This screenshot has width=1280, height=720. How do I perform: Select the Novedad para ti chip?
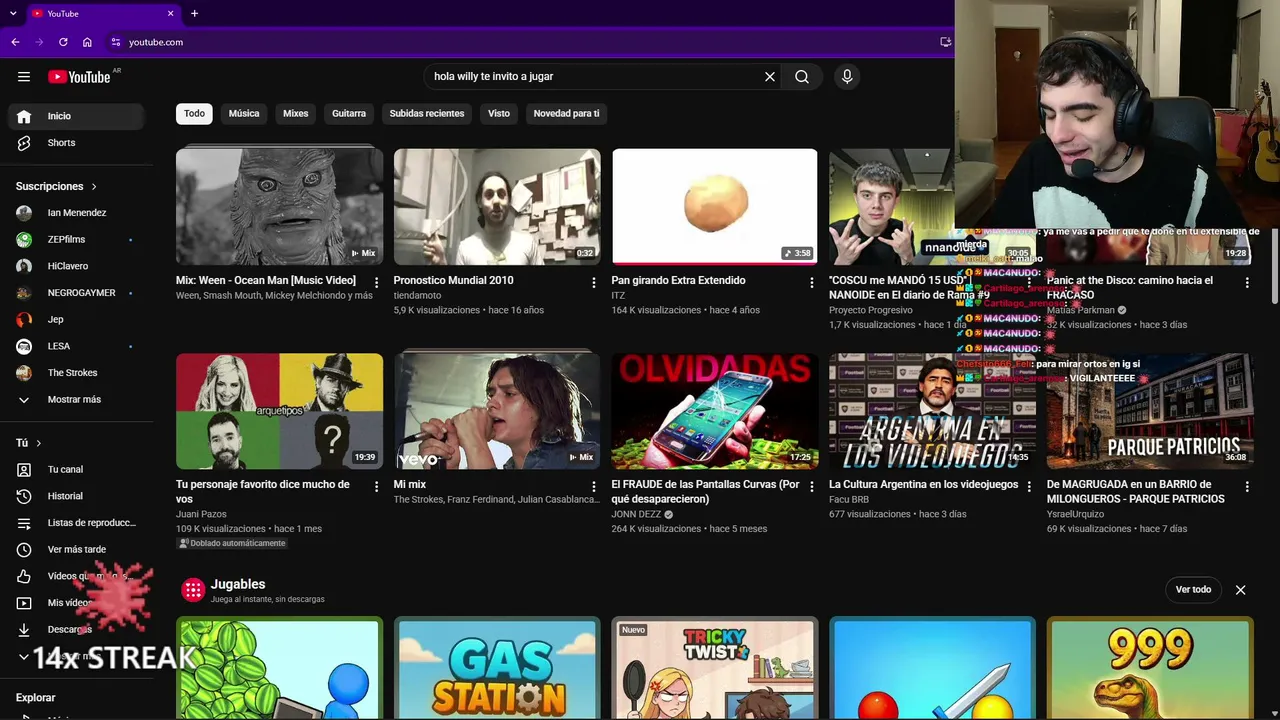566,114
